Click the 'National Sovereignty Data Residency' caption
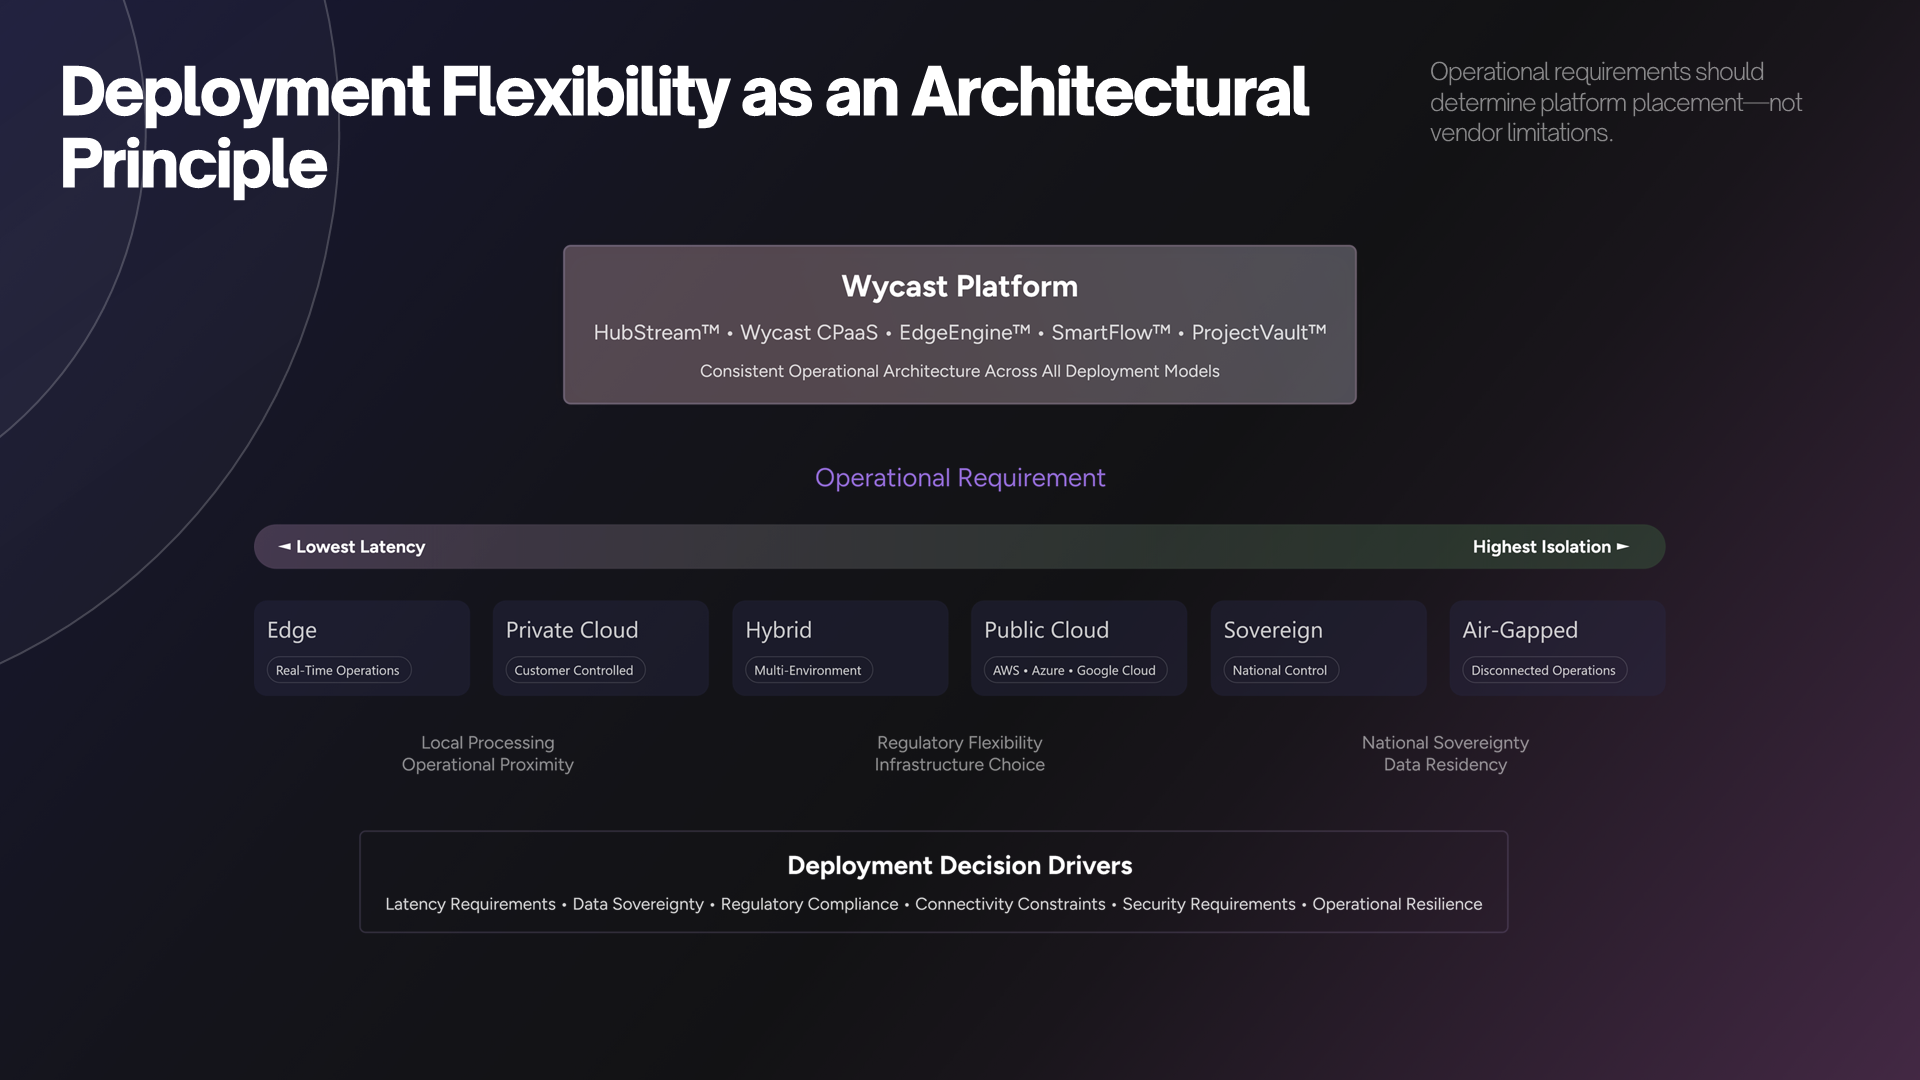Screen dimensions: 1920x1080 click(x=1445, y=754)
